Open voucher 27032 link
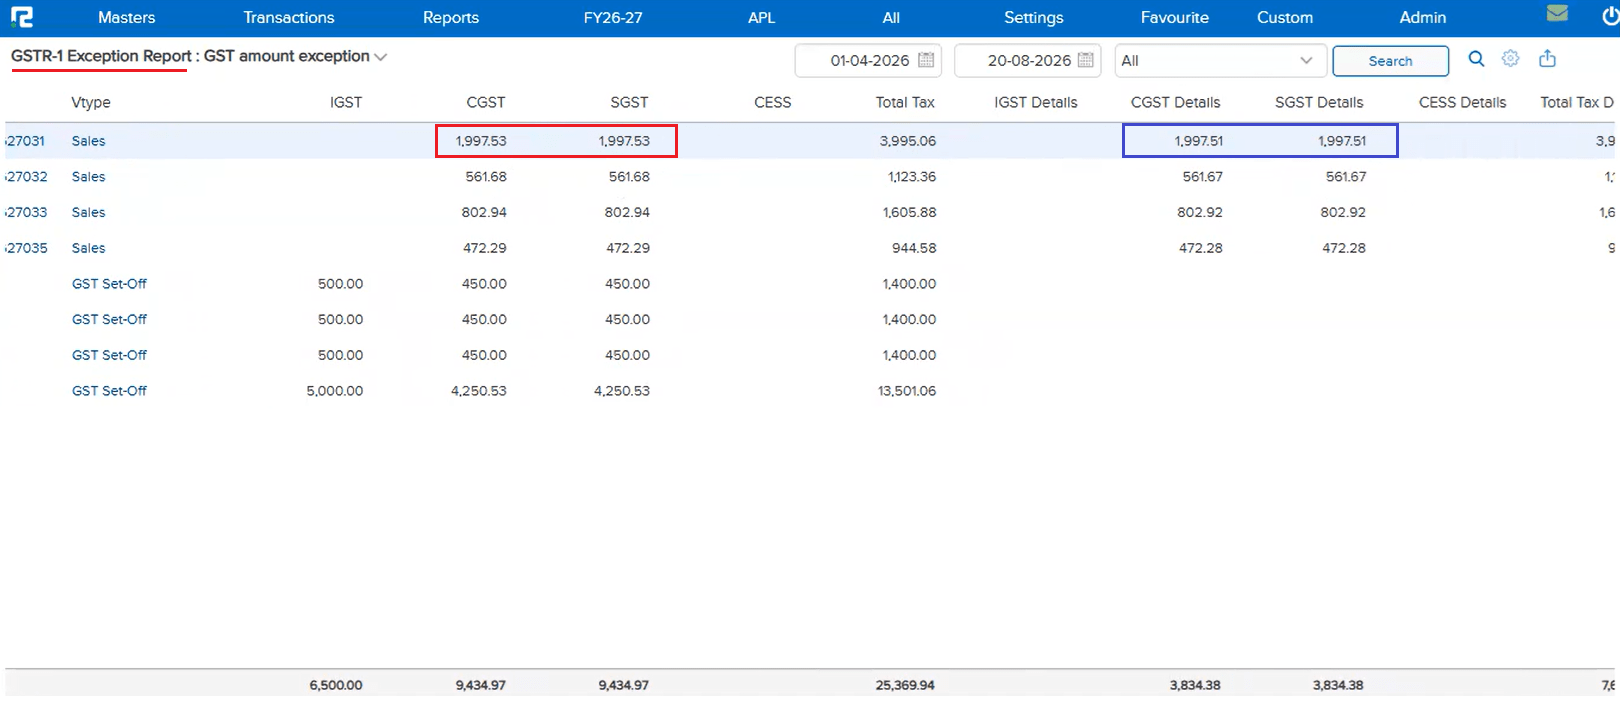The width and height of the screenshot is (1620, 704). click(26, 177)
